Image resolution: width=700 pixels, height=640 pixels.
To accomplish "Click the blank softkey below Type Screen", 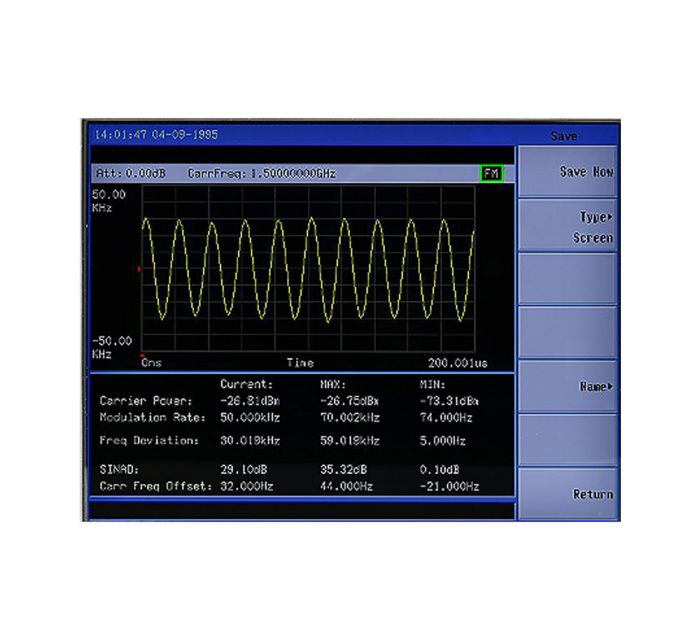I will 567,279.
